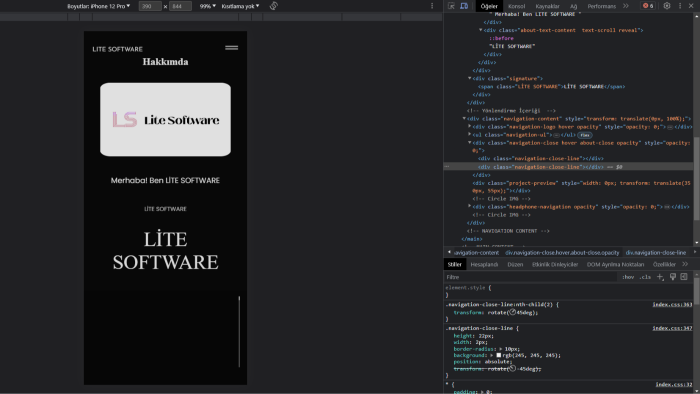Click the Filtre styles filter field

tap(531, 277)
